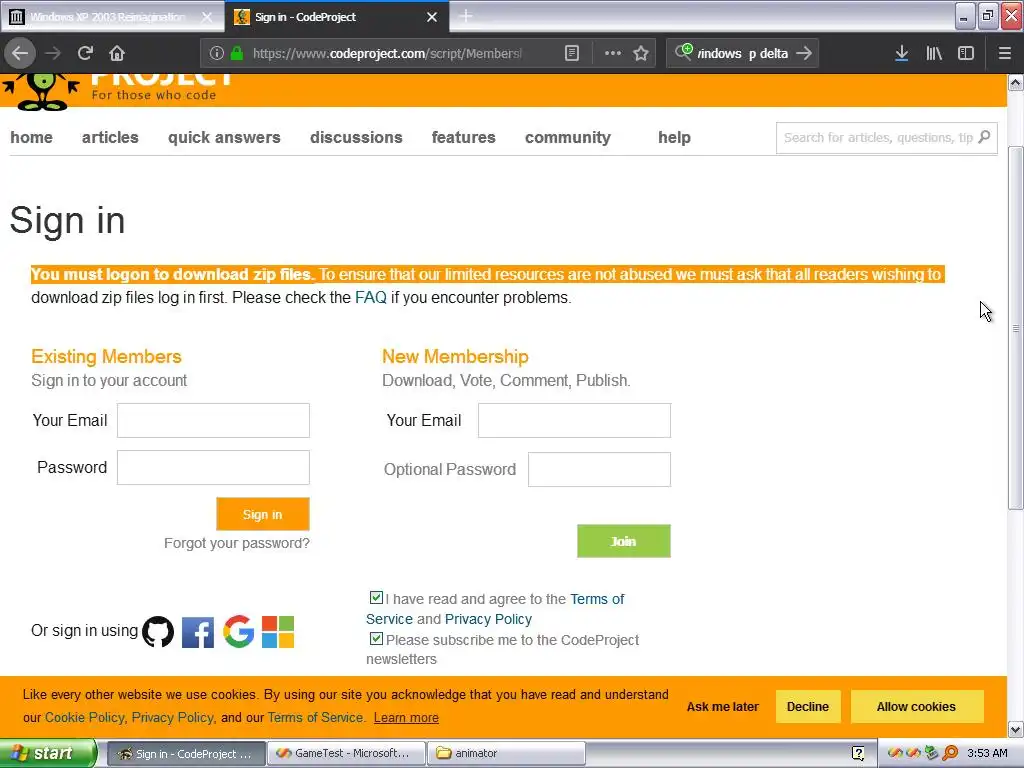Click Ask me later in cookie banner

(x=722, y=707)
